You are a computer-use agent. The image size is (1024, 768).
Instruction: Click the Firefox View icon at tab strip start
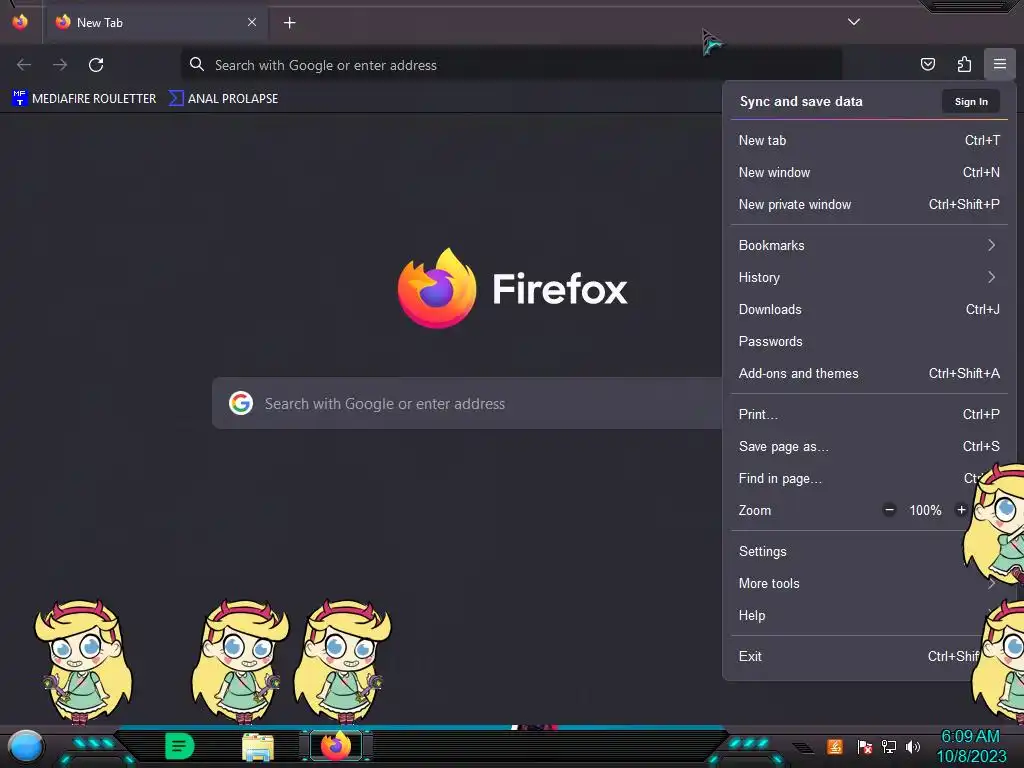pyautogui.click(x=20, y=22)
